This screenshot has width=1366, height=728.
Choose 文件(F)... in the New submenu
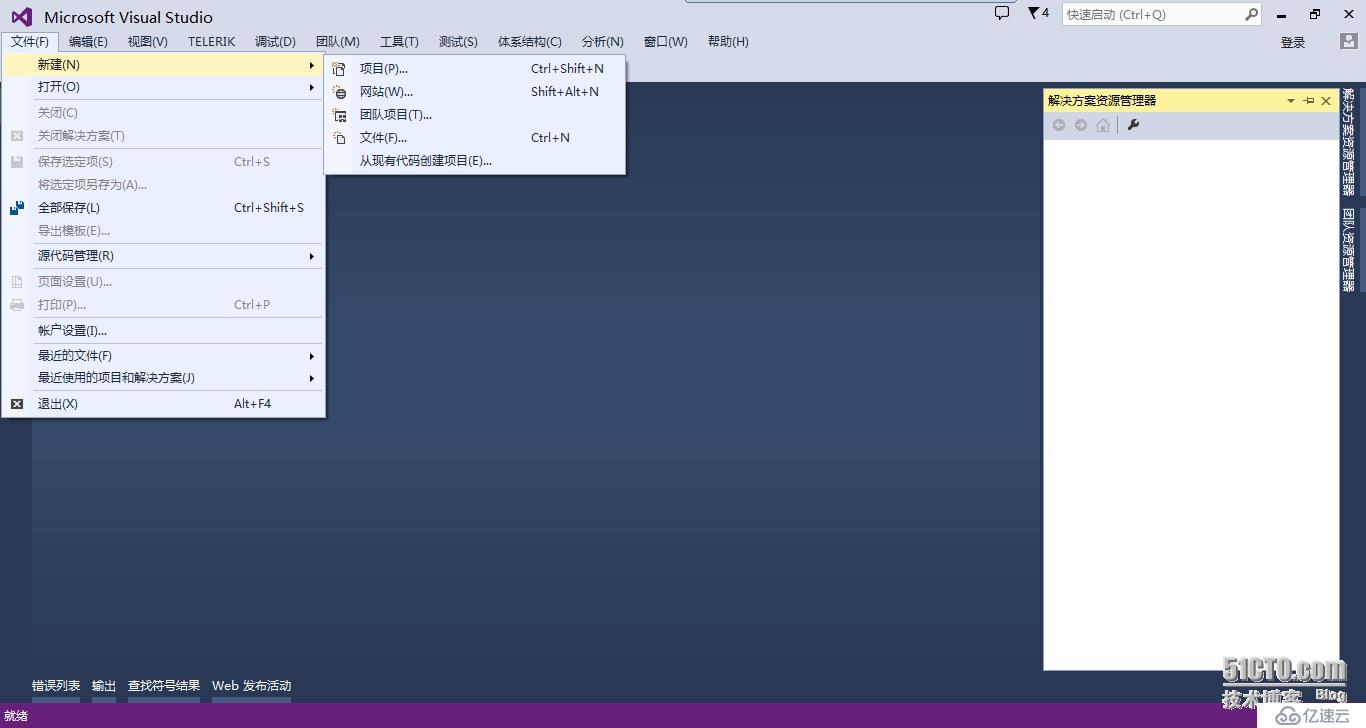coord(475,138)
